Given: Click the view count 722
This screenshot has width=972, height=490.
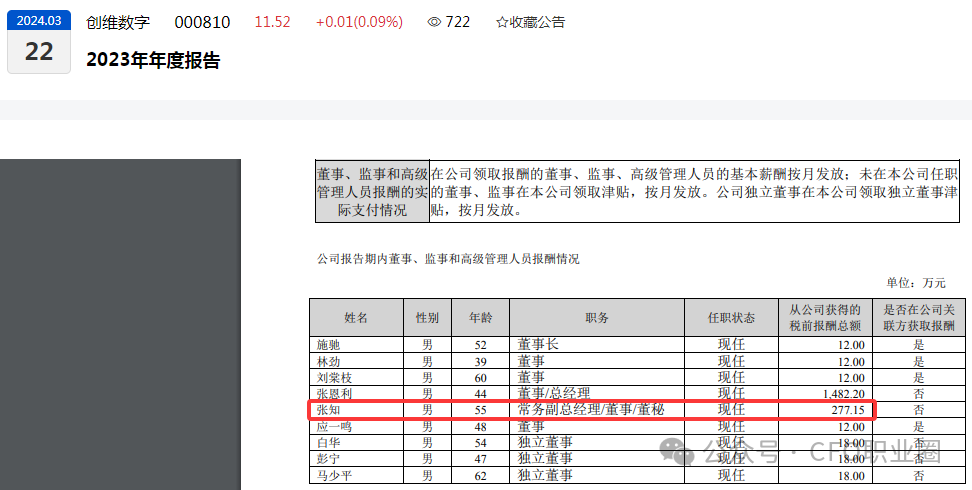Looking at the screenshot, I should click(x=457, y=22).
